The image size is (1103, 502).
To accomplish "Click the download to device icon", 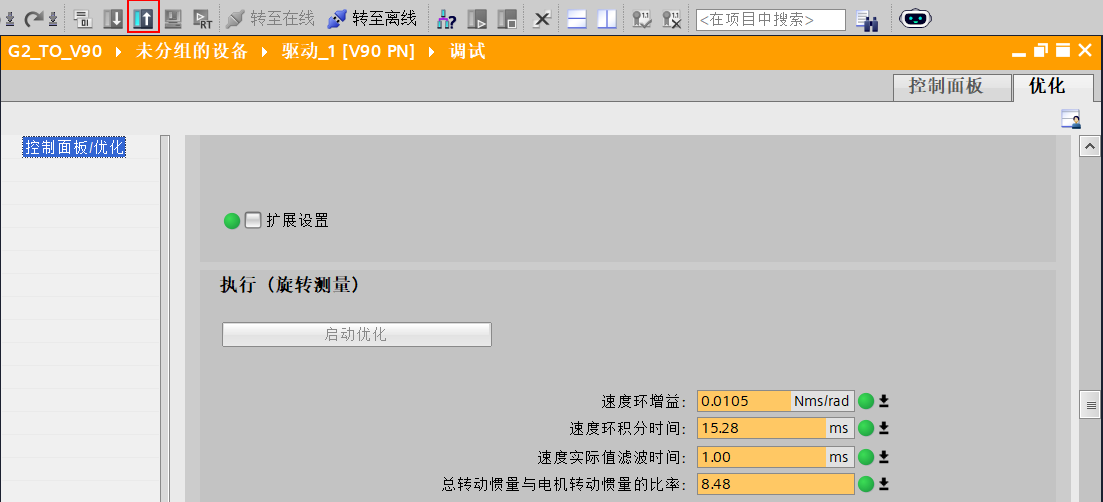I will pyautogui.click(x=113, y=19).
